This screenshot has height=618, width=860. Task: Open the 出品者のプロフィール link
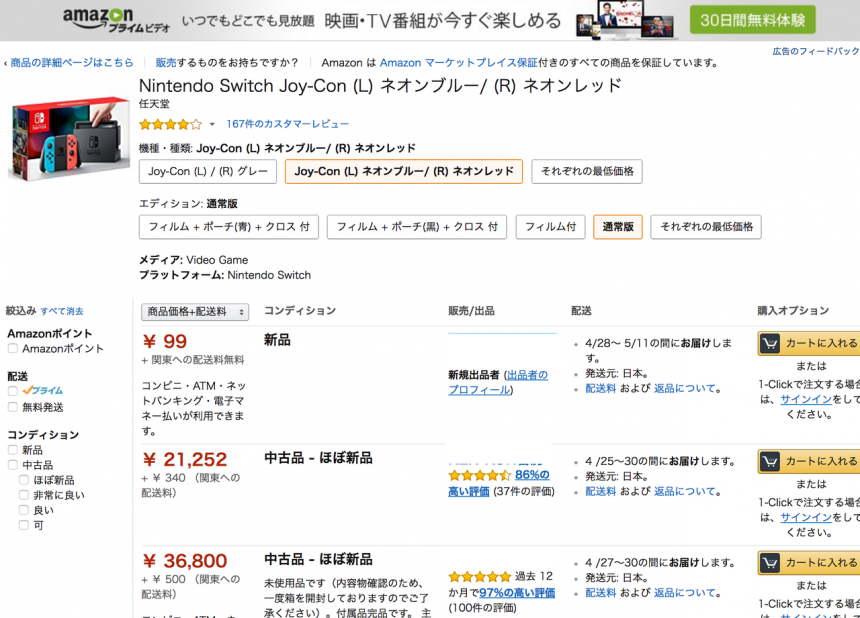point(498,382)
